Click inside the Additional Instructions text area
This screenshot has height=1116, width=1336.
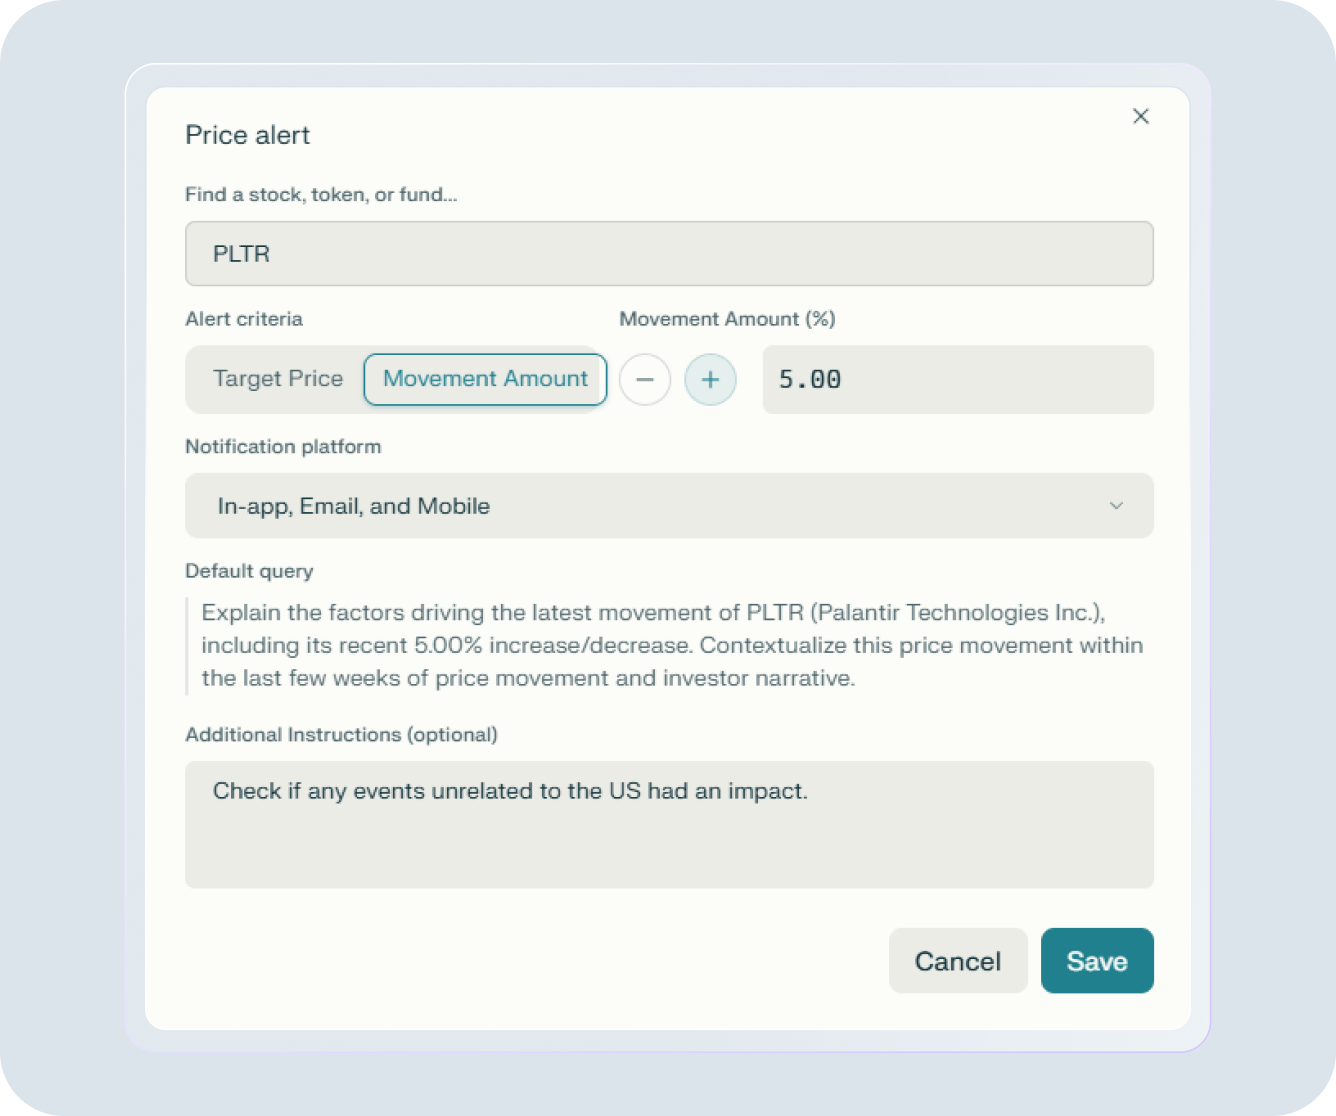pyautogui.click(x=669, y=824)
